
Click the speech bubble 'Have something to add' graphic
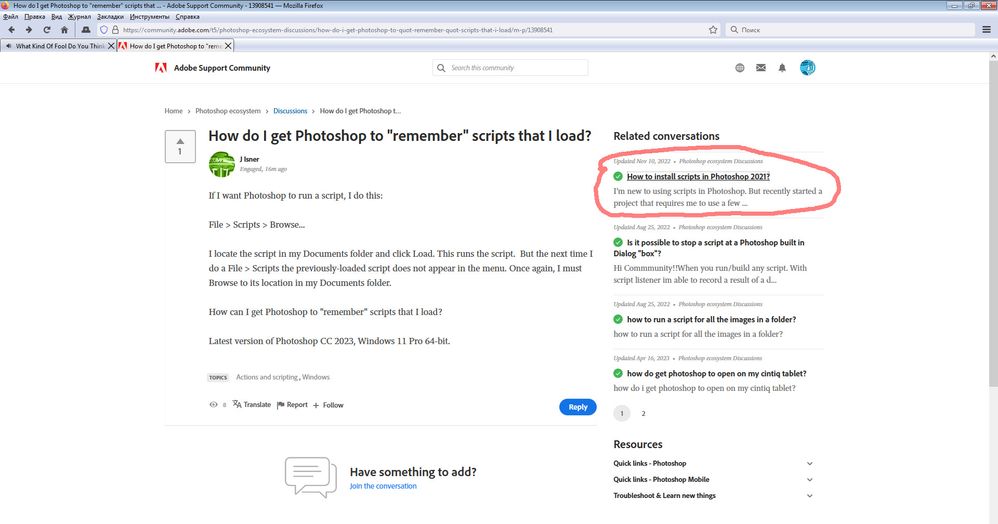(x=311, y=477)
